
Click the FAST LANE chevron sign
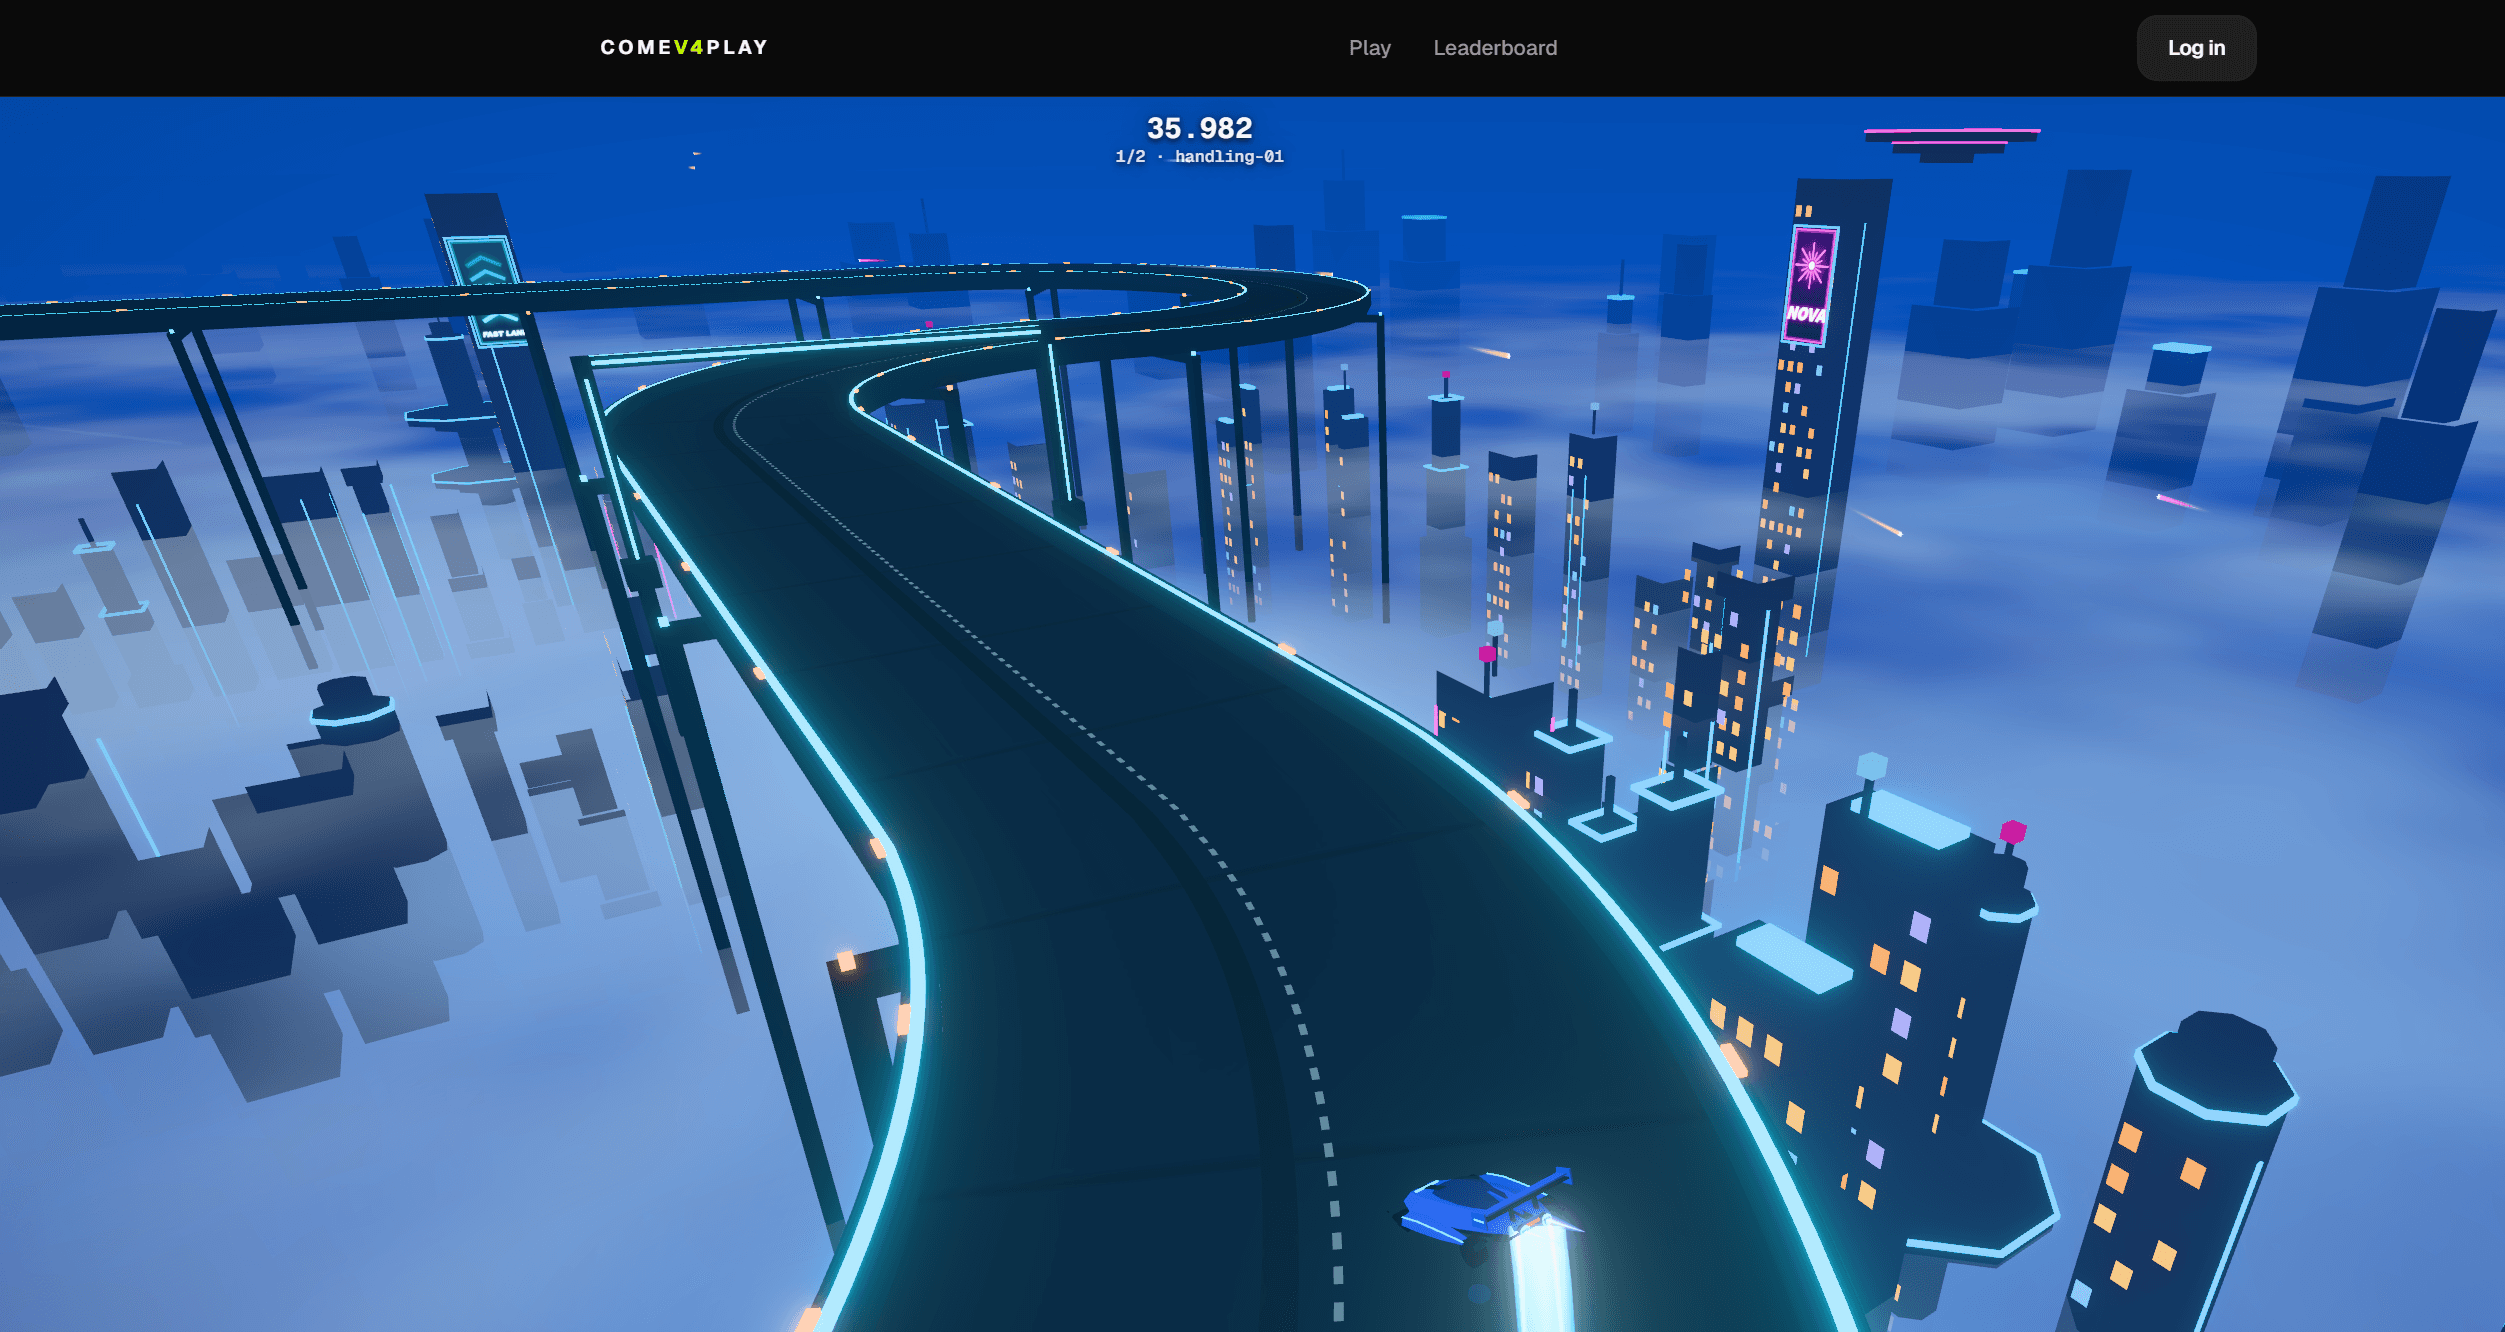(x=487, y=290)
